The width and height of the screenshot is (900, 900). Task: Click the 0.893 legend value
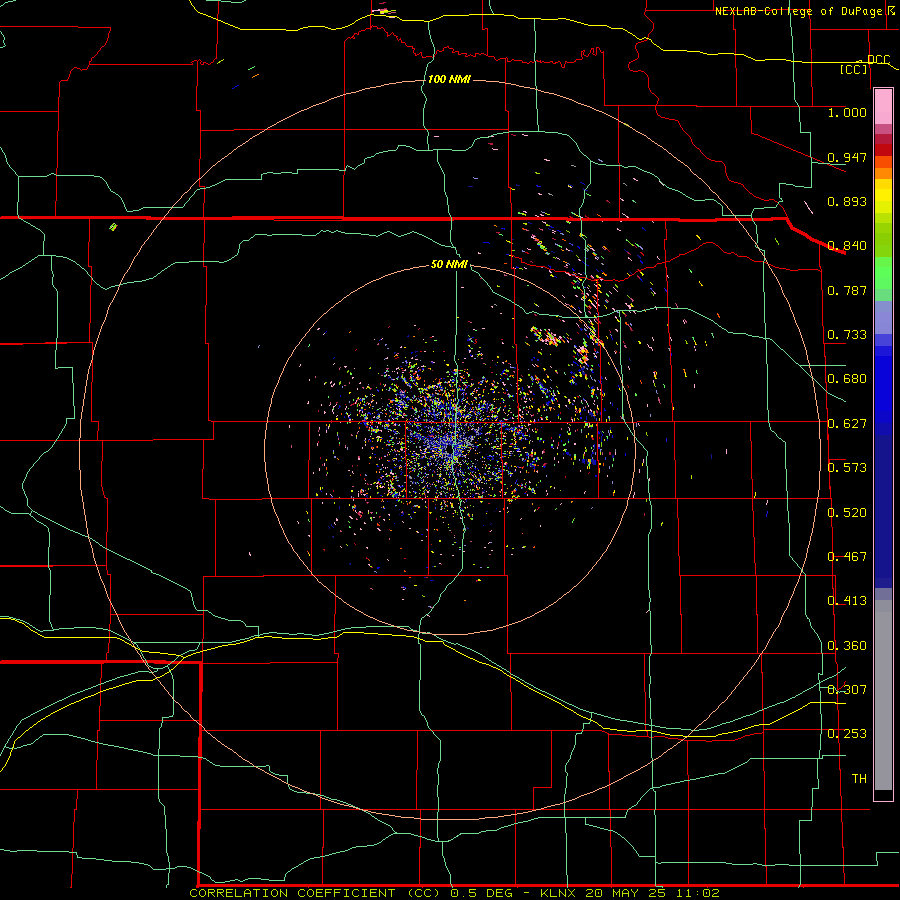(x=847, y=201)
